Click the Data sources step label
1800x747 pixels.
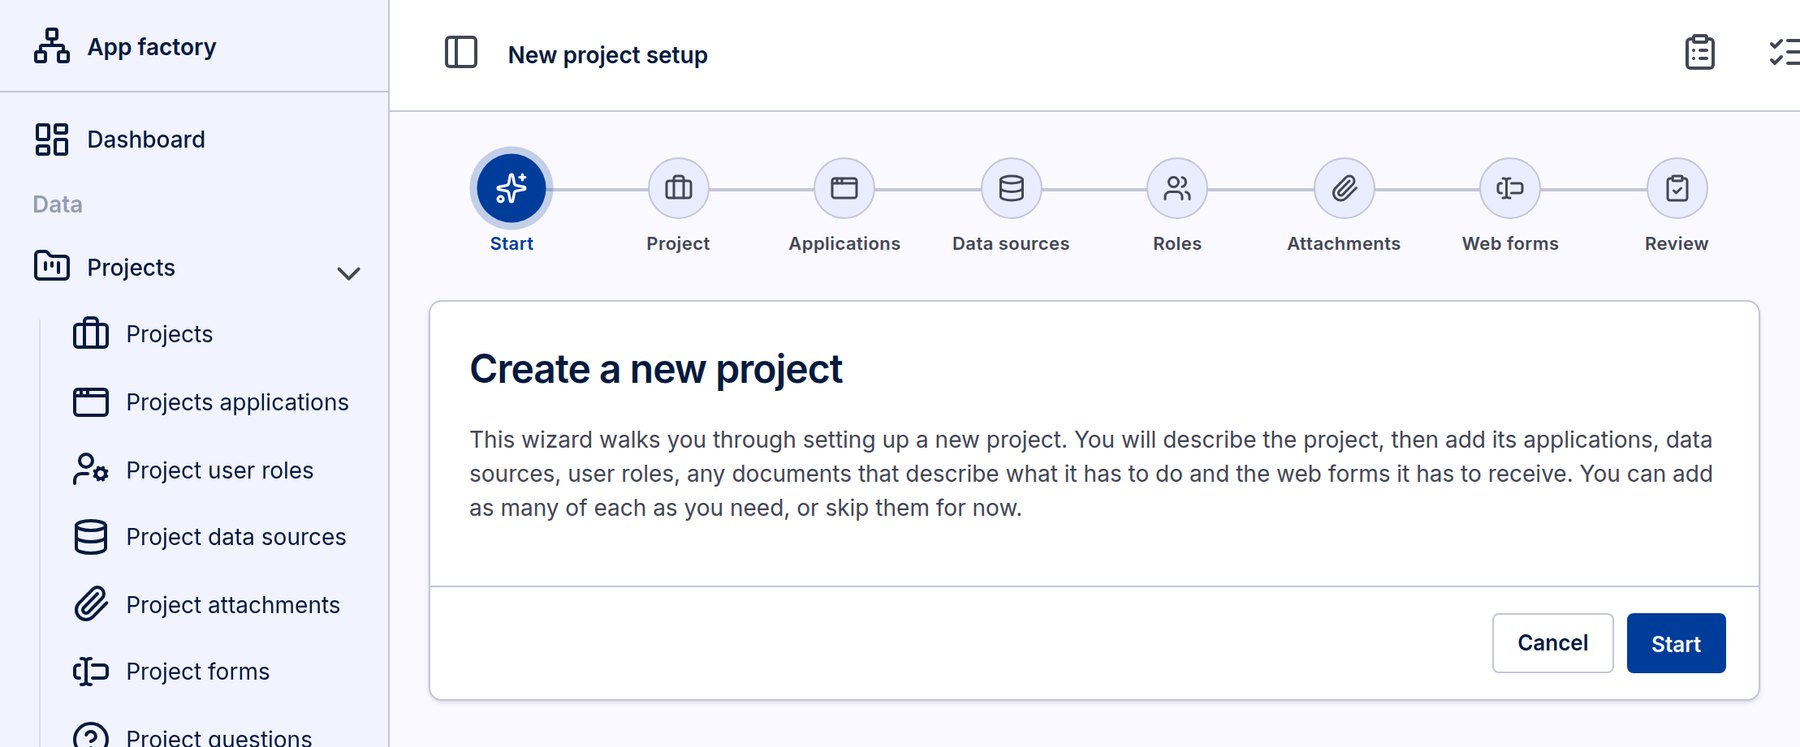1011,243
